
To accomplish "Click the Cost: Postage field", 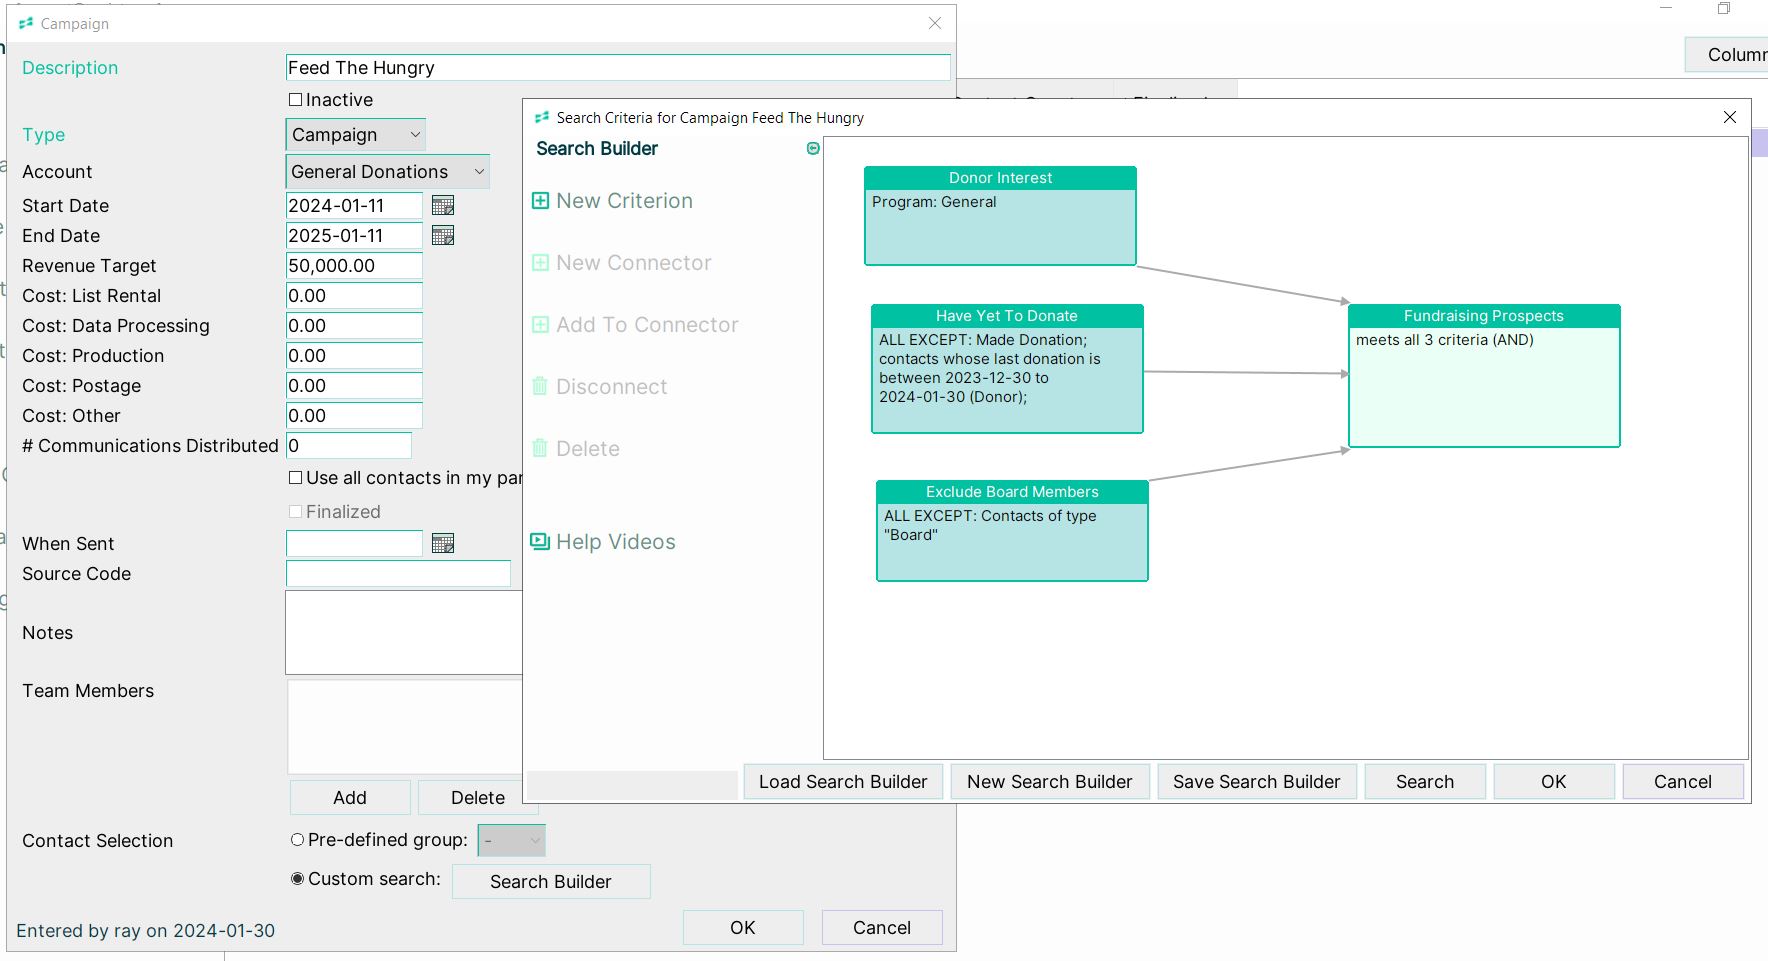I will coord(354,386).
